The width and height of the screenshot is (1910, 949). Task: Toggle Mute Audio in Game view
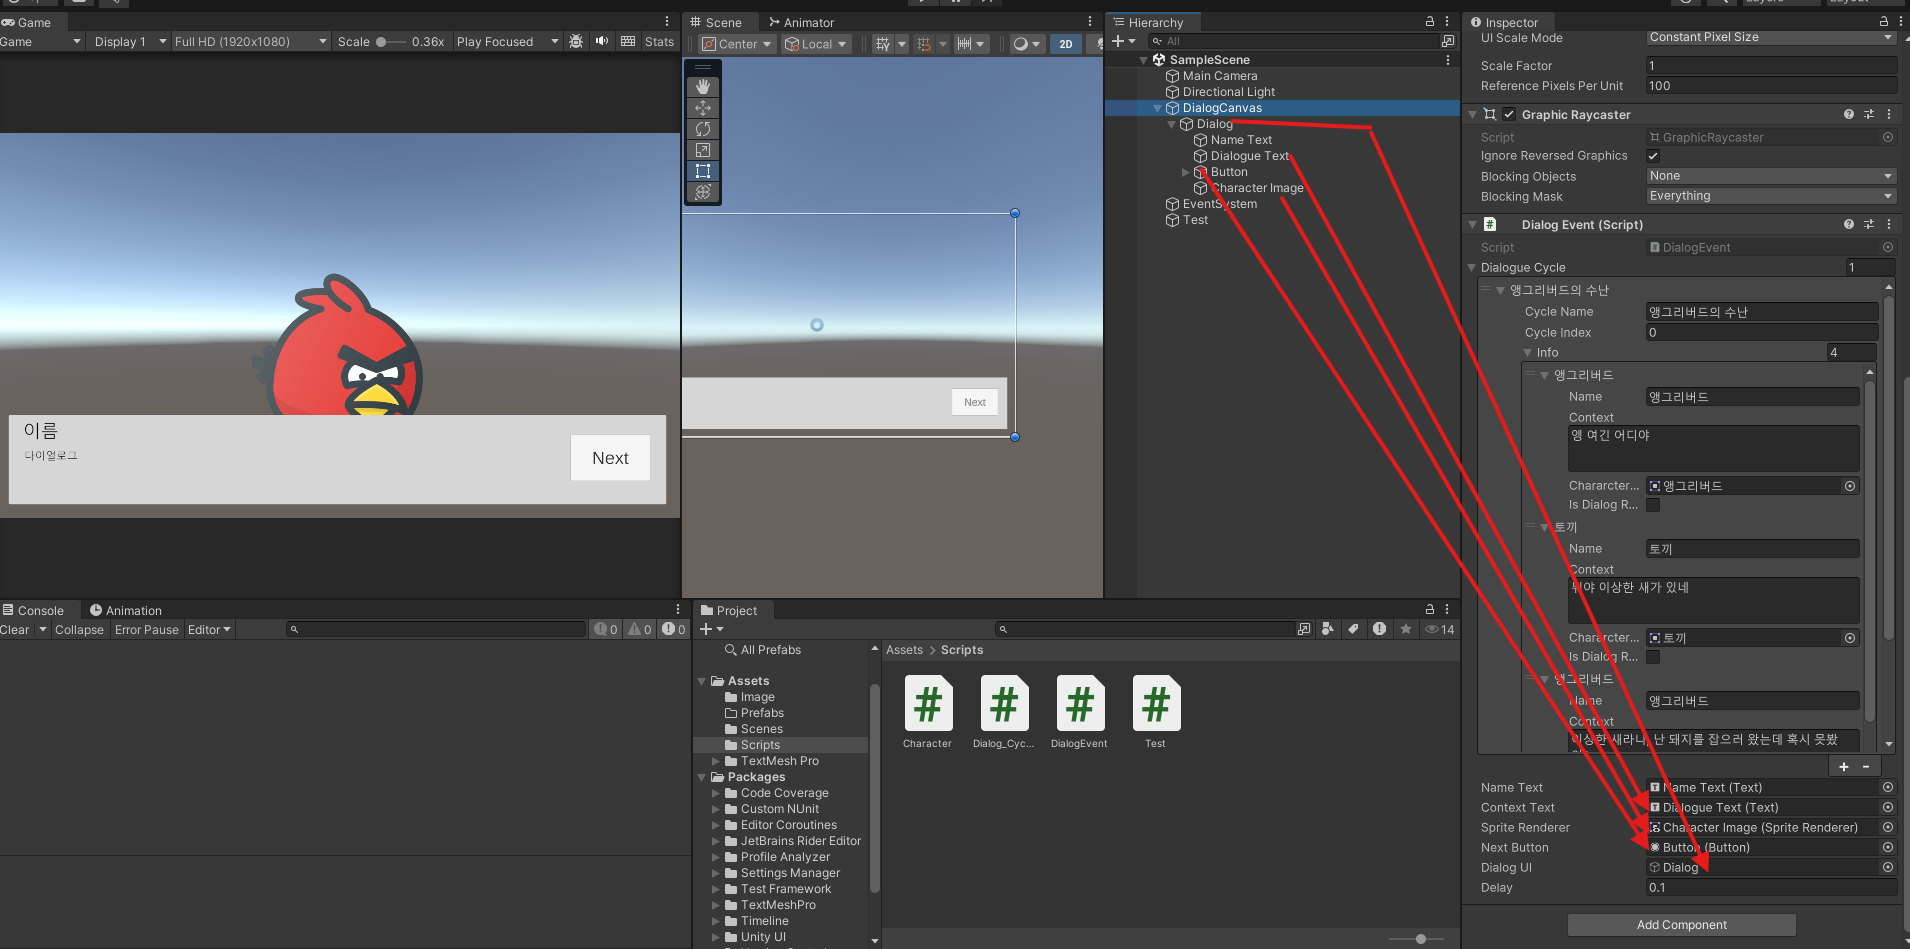click(x=602, y=42)
